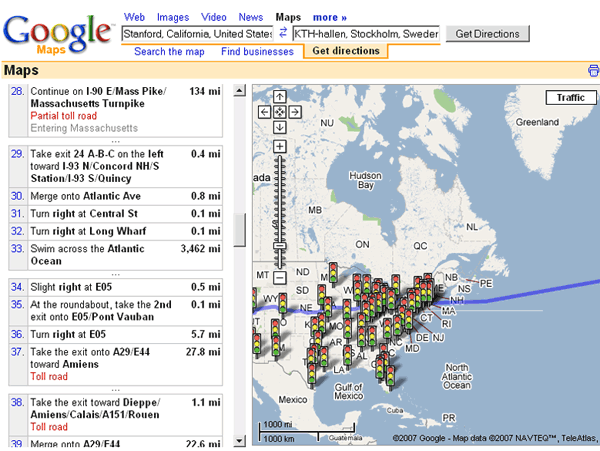This screenshot has height=451, width=600.
Task: Zoom out with the minus button
Action: coord(280,277)
